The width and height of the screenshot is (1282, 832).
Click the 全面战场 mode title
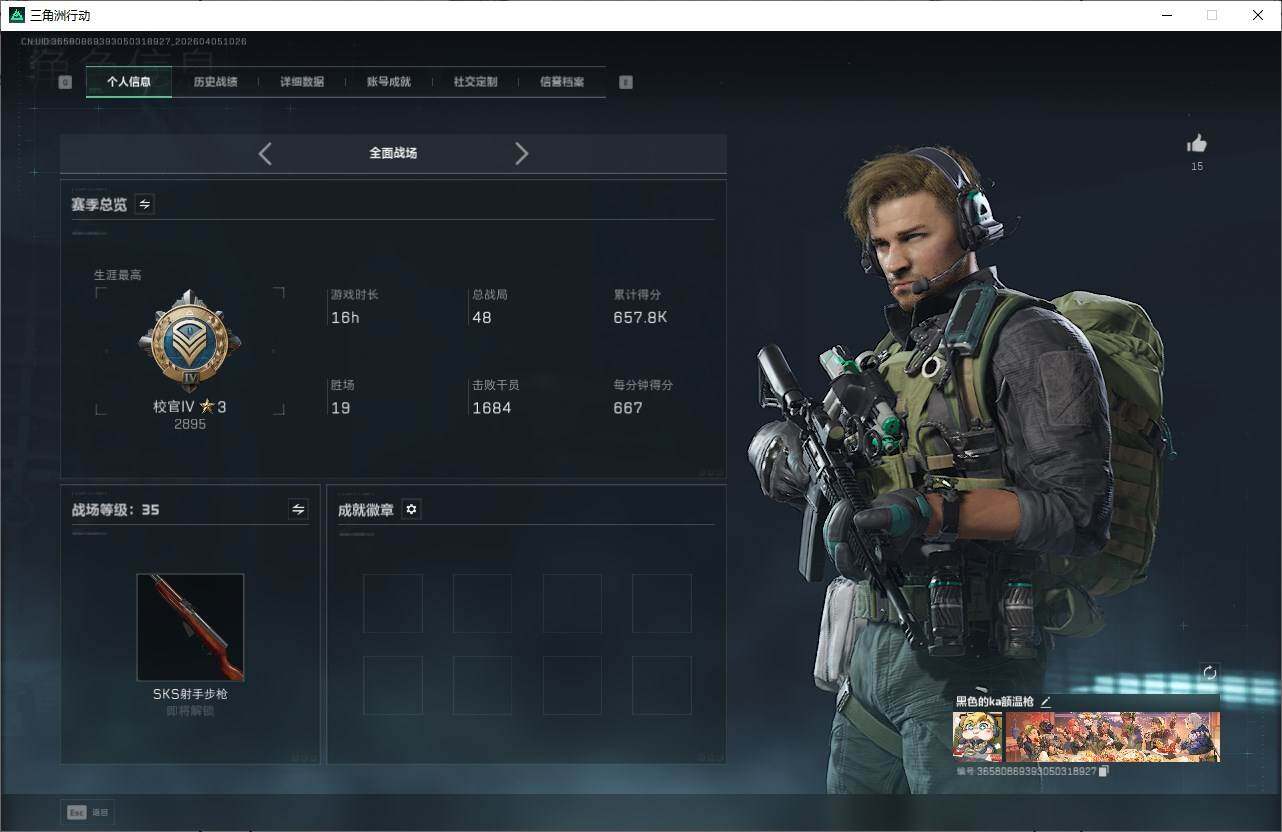pyautogui.click(x=393, y=153)
